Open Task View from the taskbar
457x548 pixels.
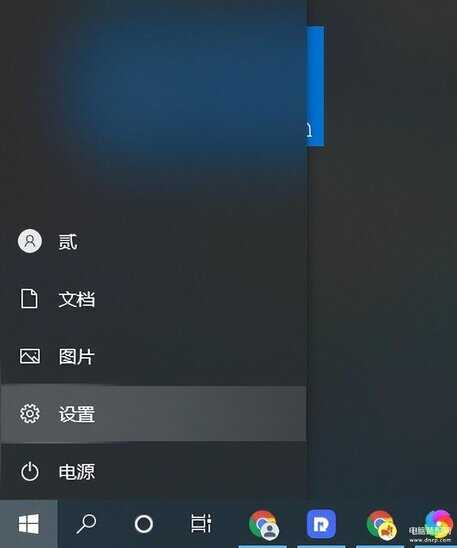click(x=201, y=523)
